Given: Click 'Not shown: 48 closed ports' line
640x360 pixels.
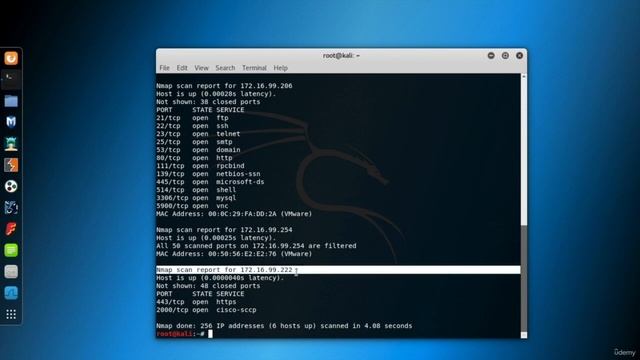Looking at the screenshot, I should [208, 286].
